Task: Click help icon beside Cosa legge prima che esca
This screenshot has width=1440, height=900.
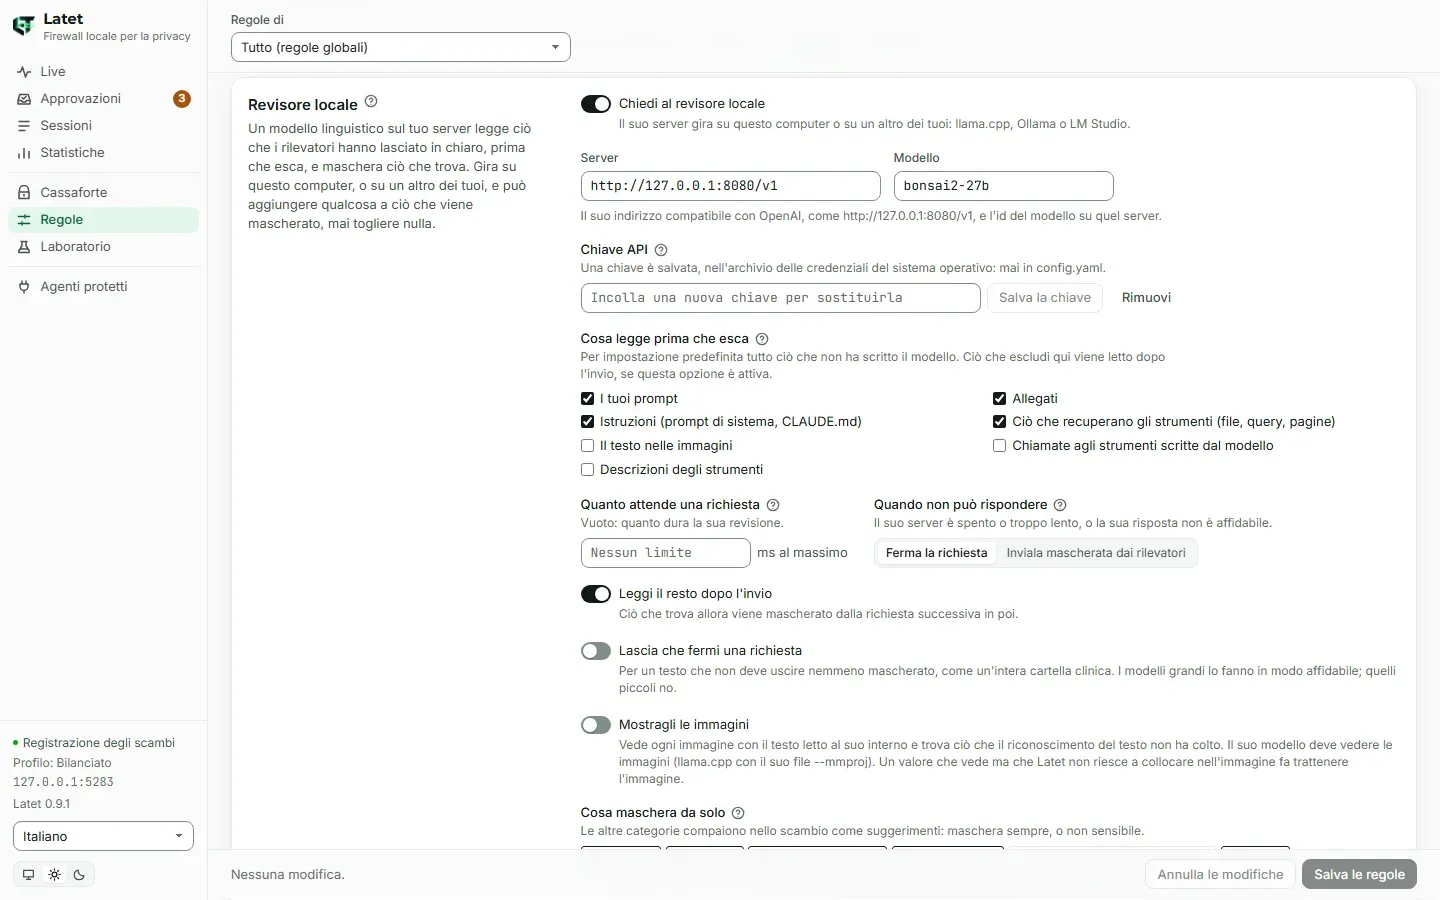Action: [x=762, y=339]
